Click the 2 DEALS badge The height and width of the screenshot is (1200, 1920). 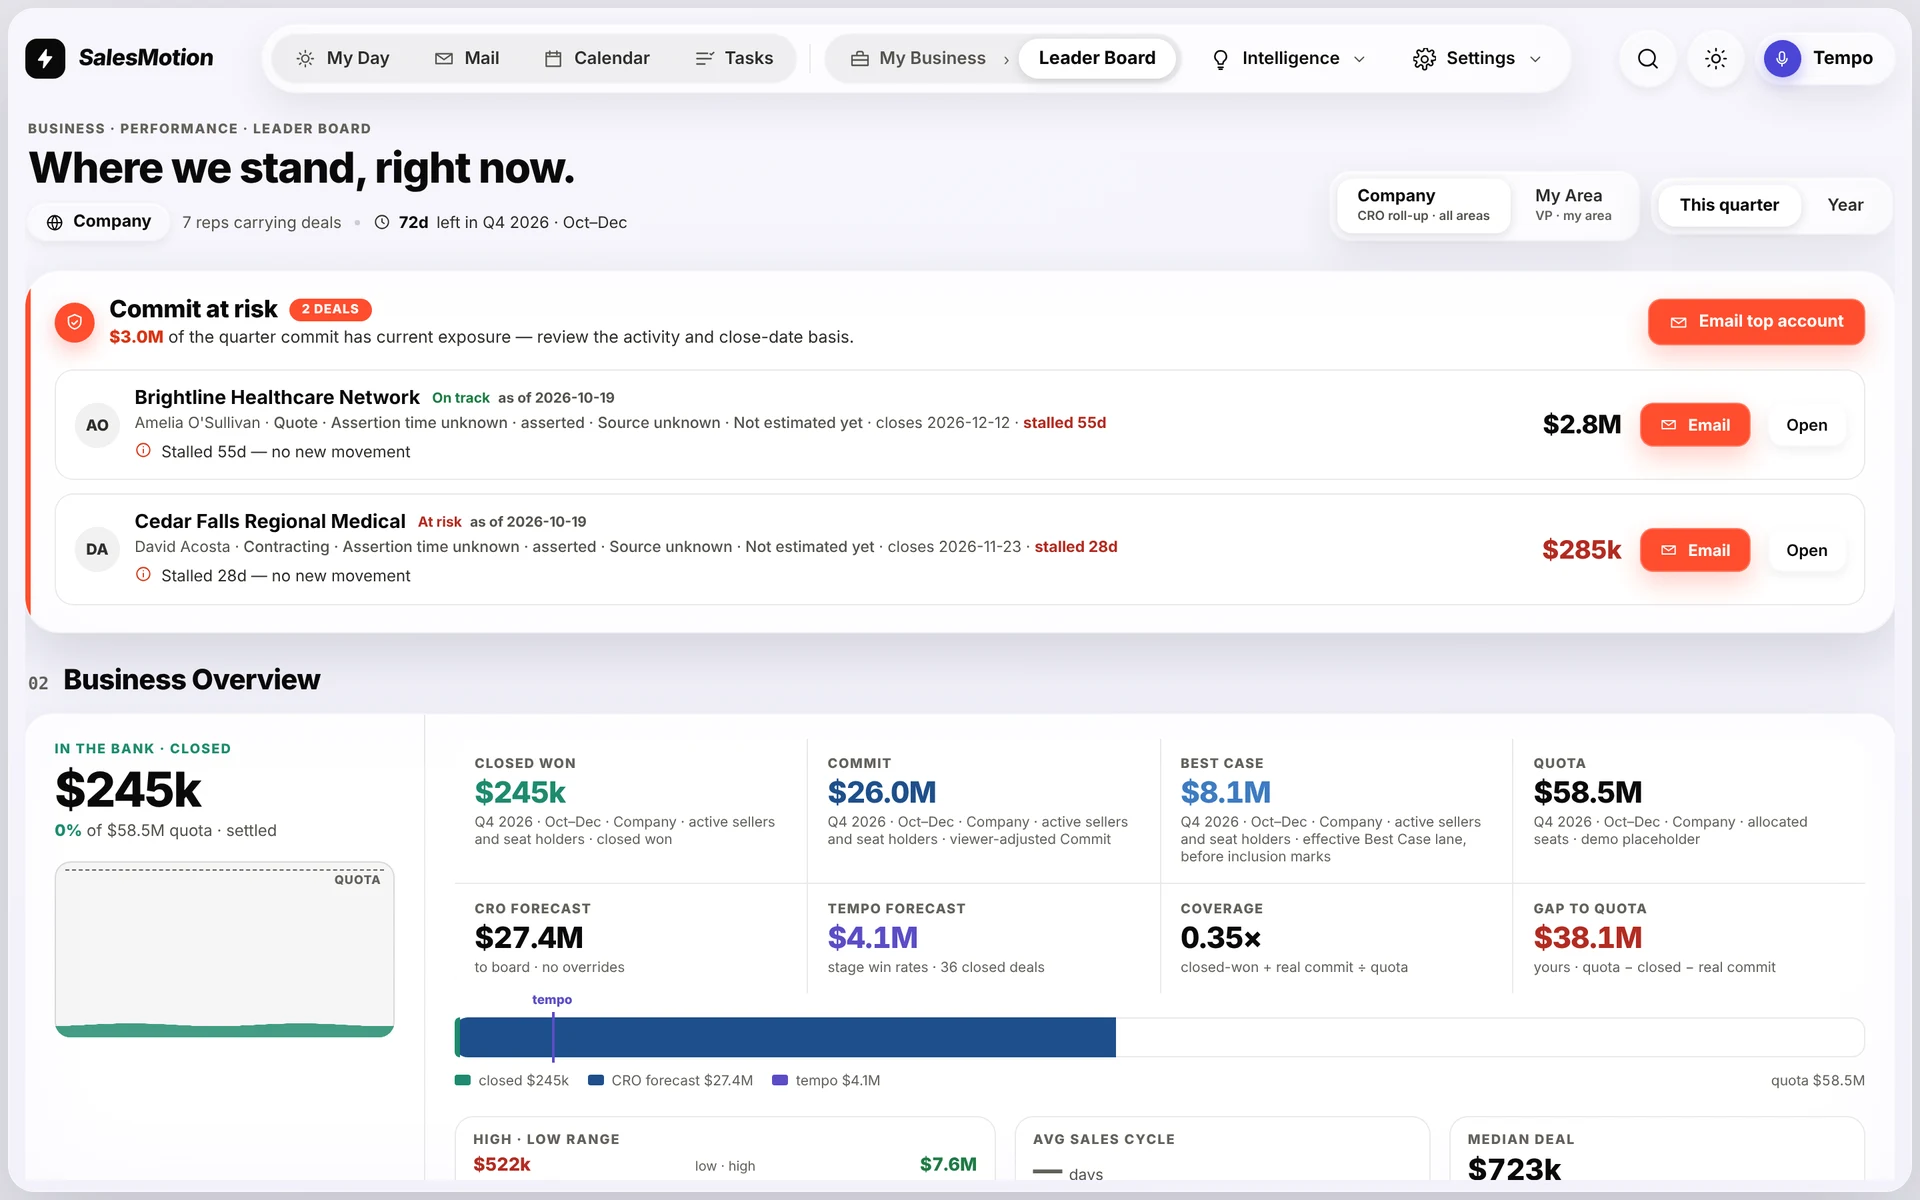click(x=330, y=309)
